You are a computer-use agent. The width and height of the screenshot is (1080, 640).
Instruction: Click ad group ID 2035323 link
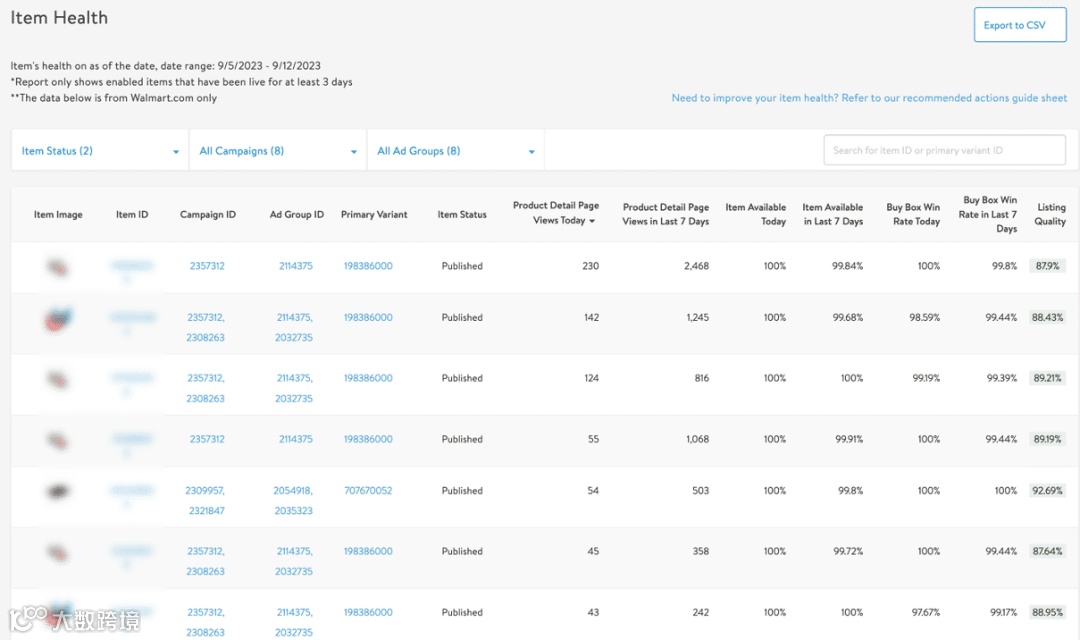click(x=293, y=510)
